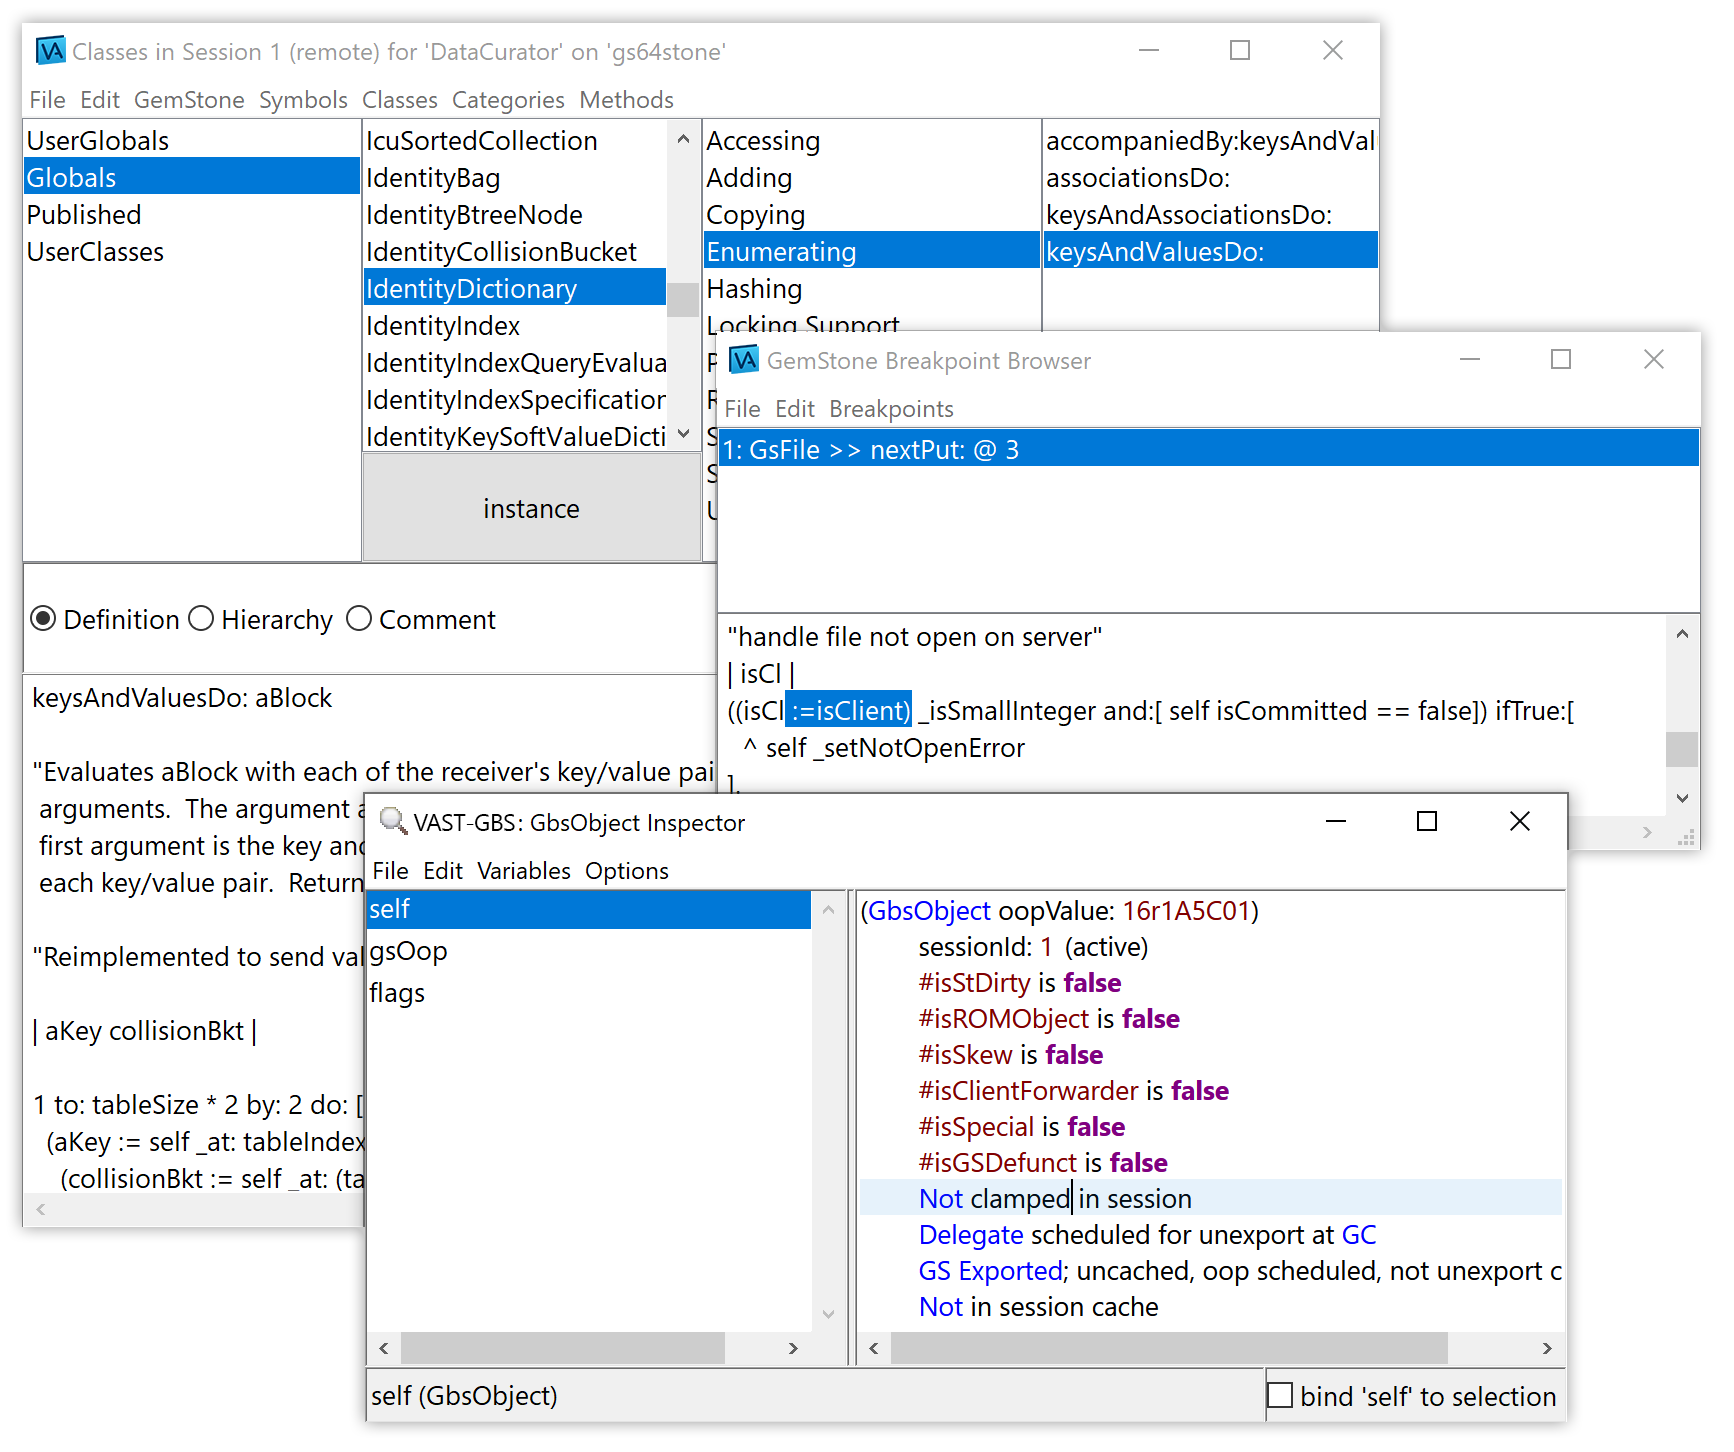Select breakpoint GsFile >> nextPut: @ 3
1734x1452 pixels.
tap(1209, 449)
